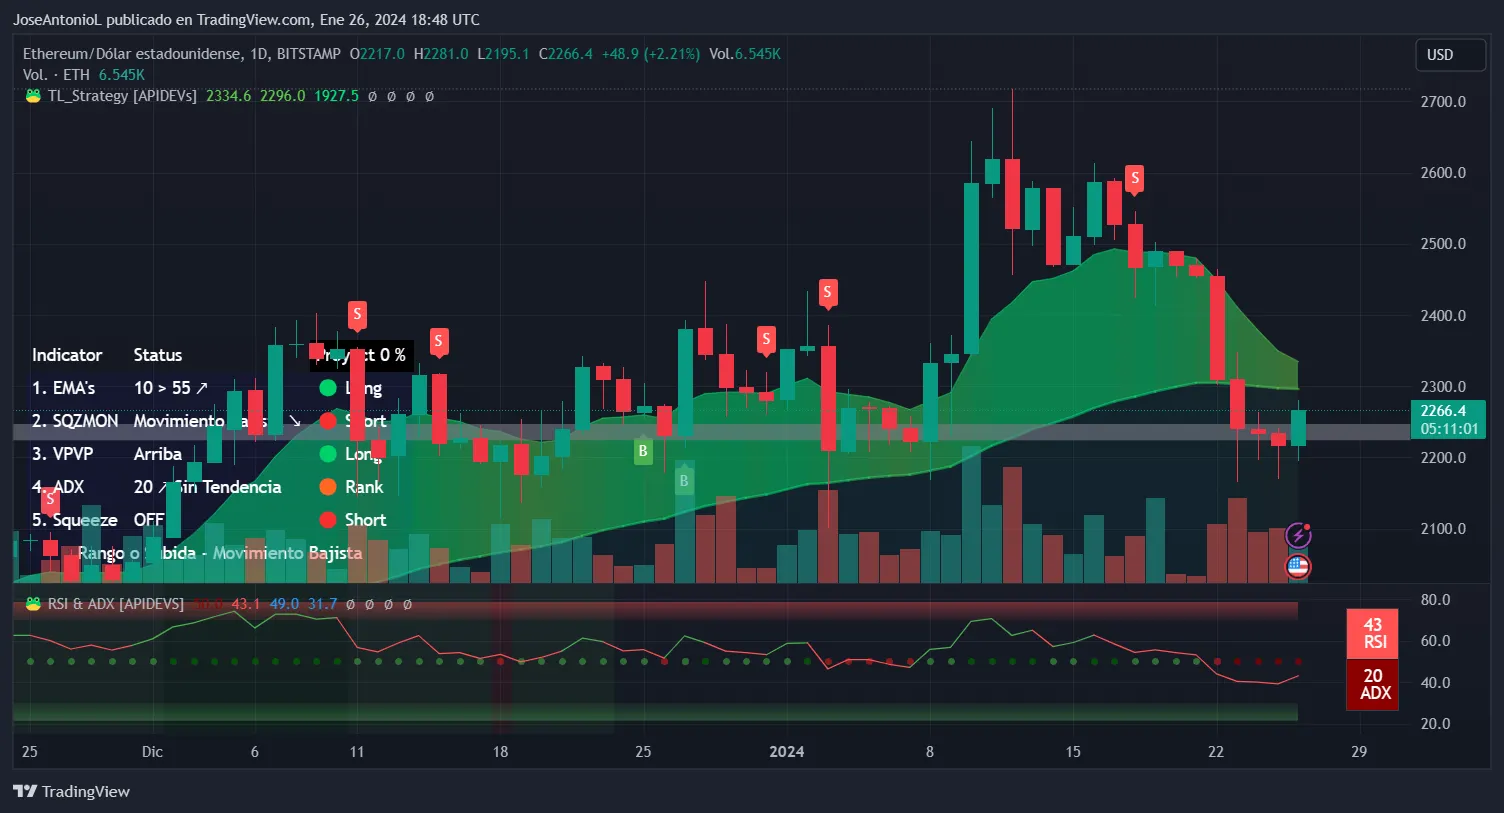Click the US flag economic event icon
This screenshot has height=813, width=1504.
tap(1298, 567)
